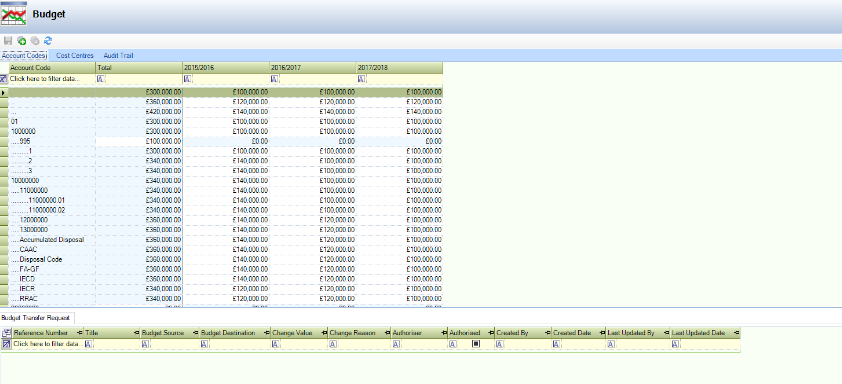Select the Disposal Code row
This screenshot has height=384, width=842.
click(x=52, y=259)
